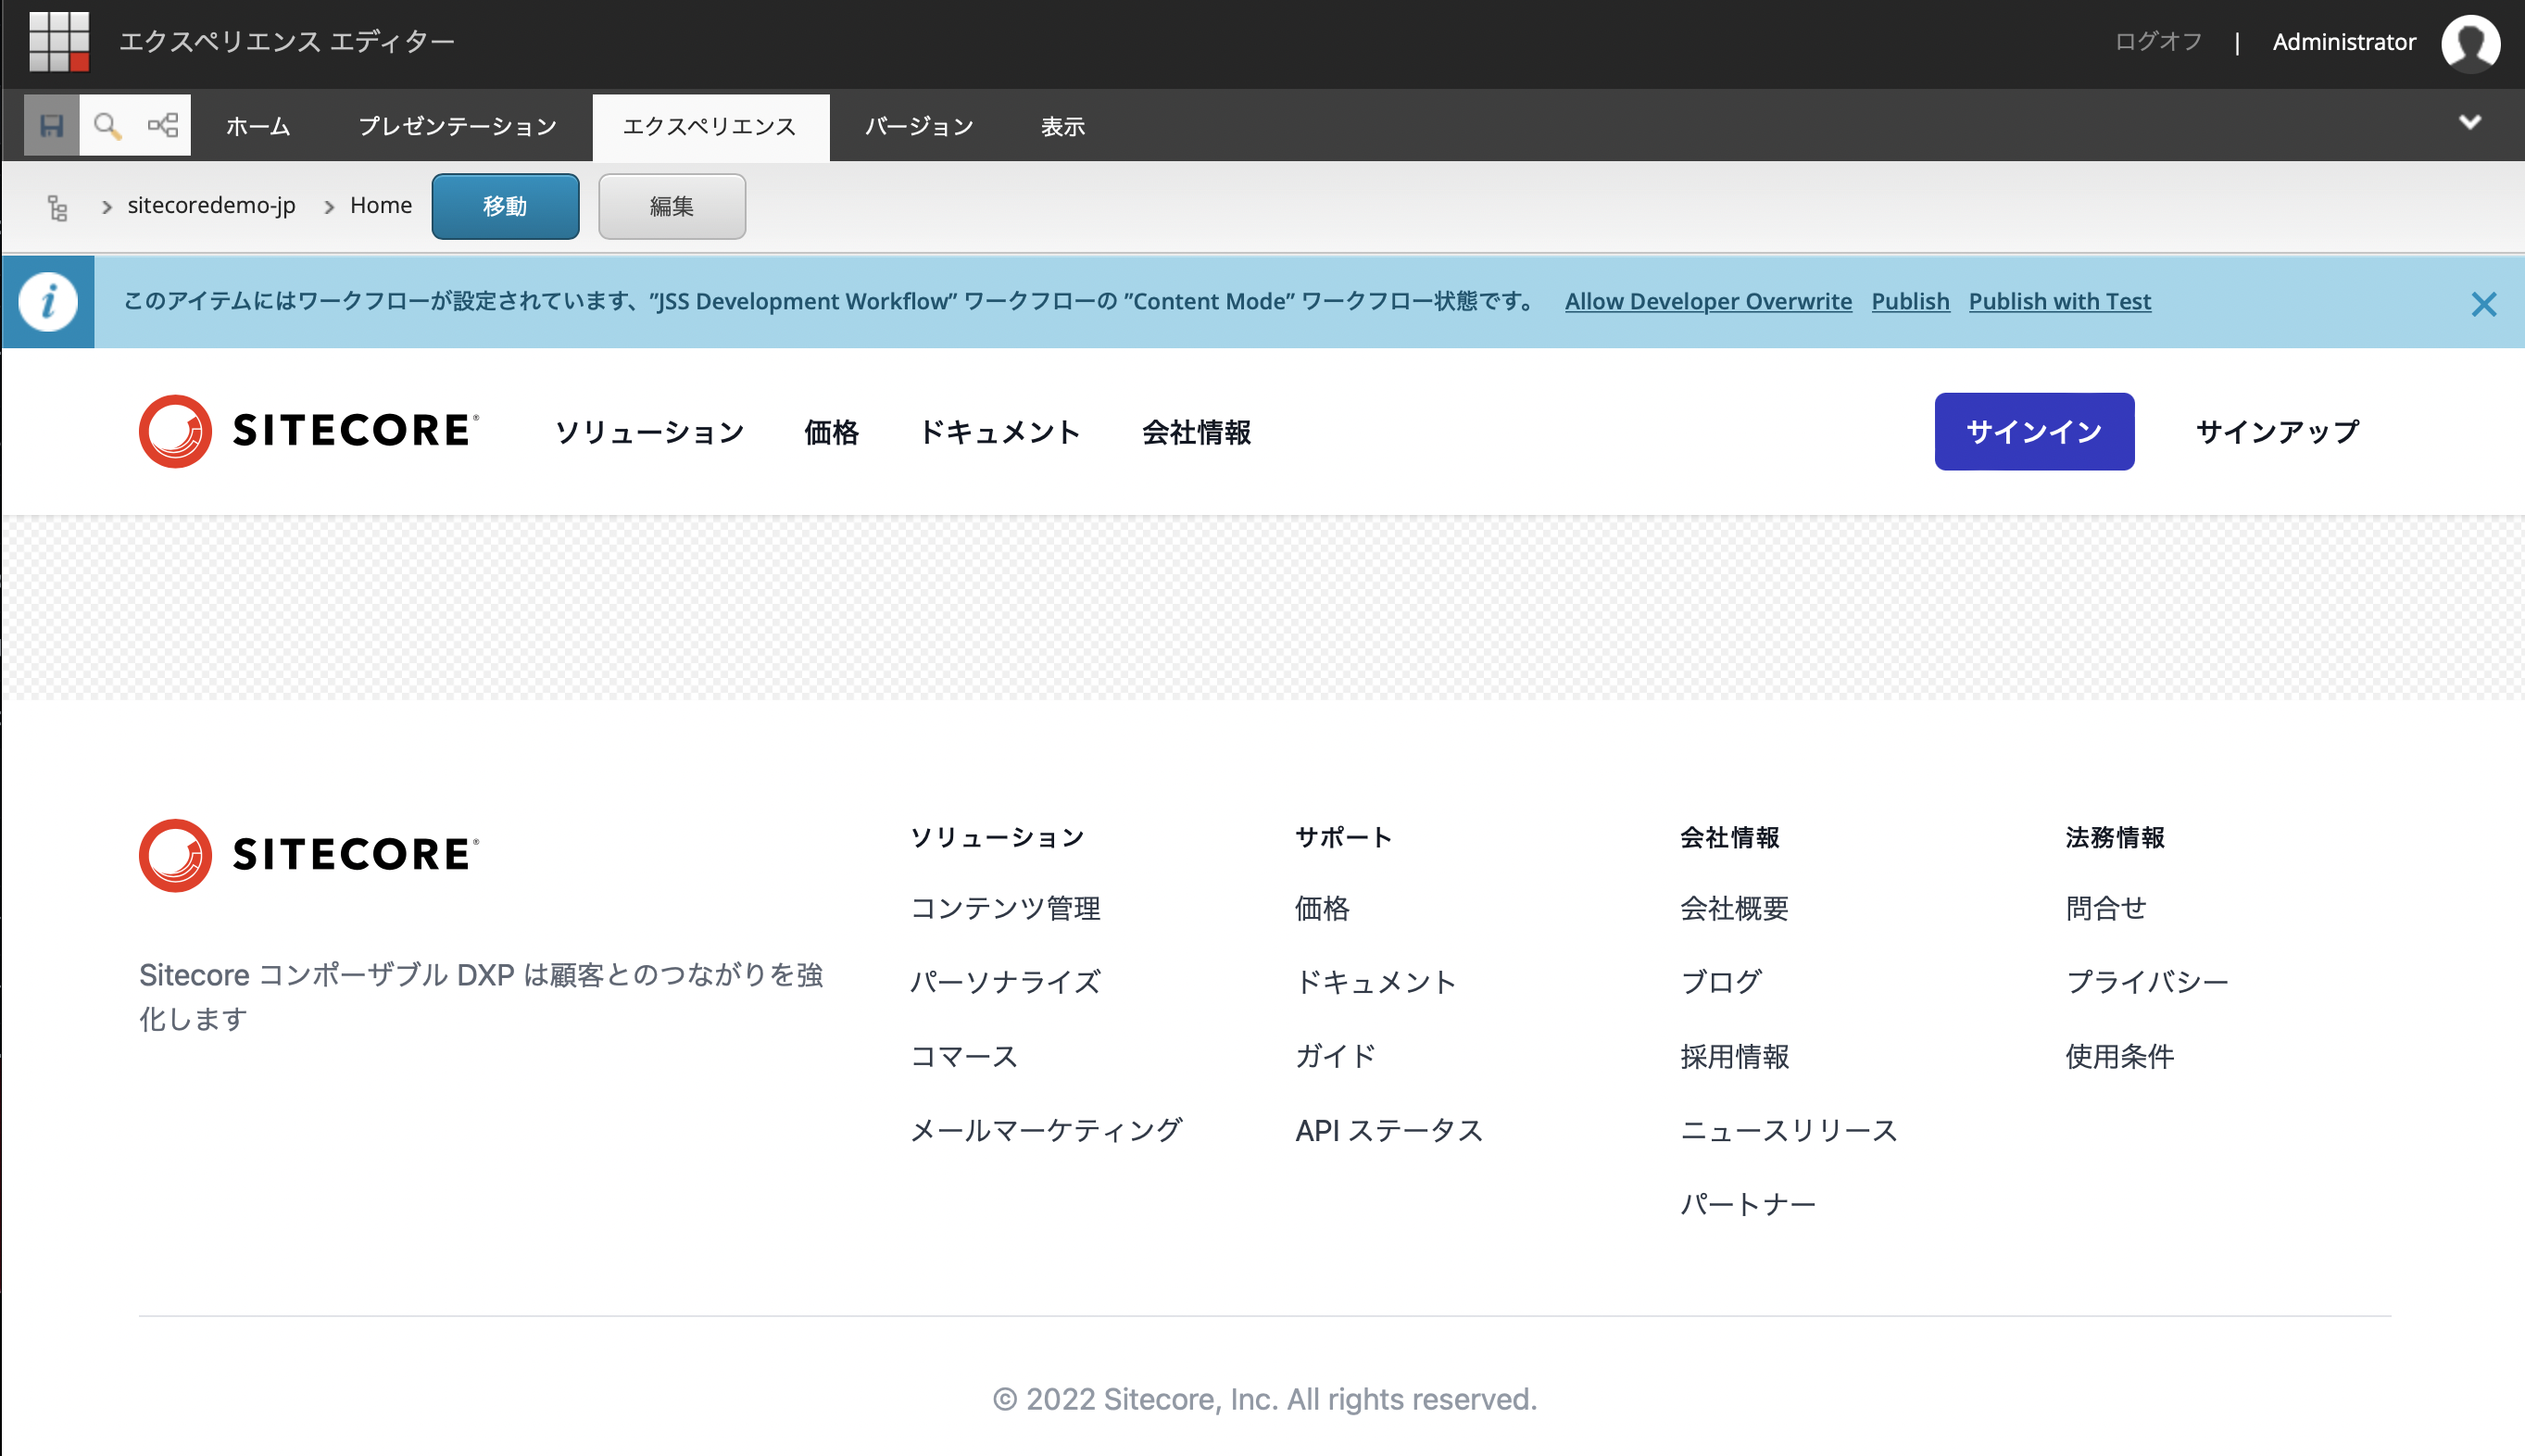Click the ログオフ link
This screenshot has width=2525, height=1456.
click(2158, 42)
